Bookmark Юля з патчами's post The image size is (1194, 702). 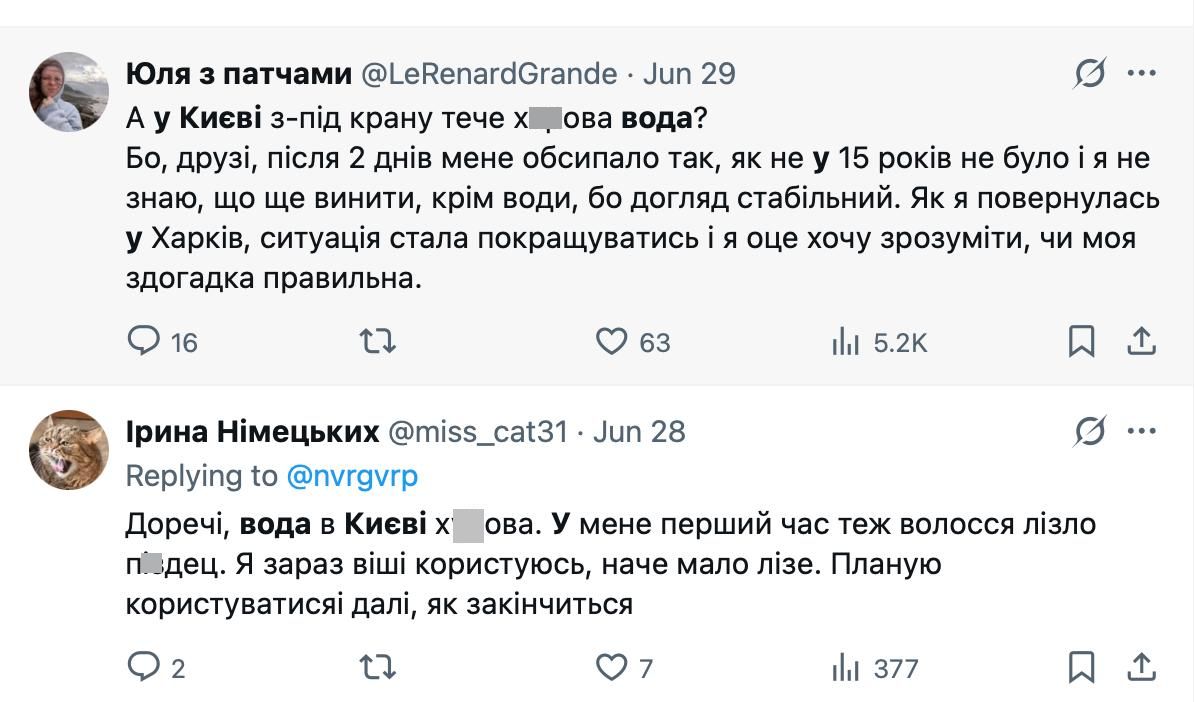click(x=1081, y=342)
